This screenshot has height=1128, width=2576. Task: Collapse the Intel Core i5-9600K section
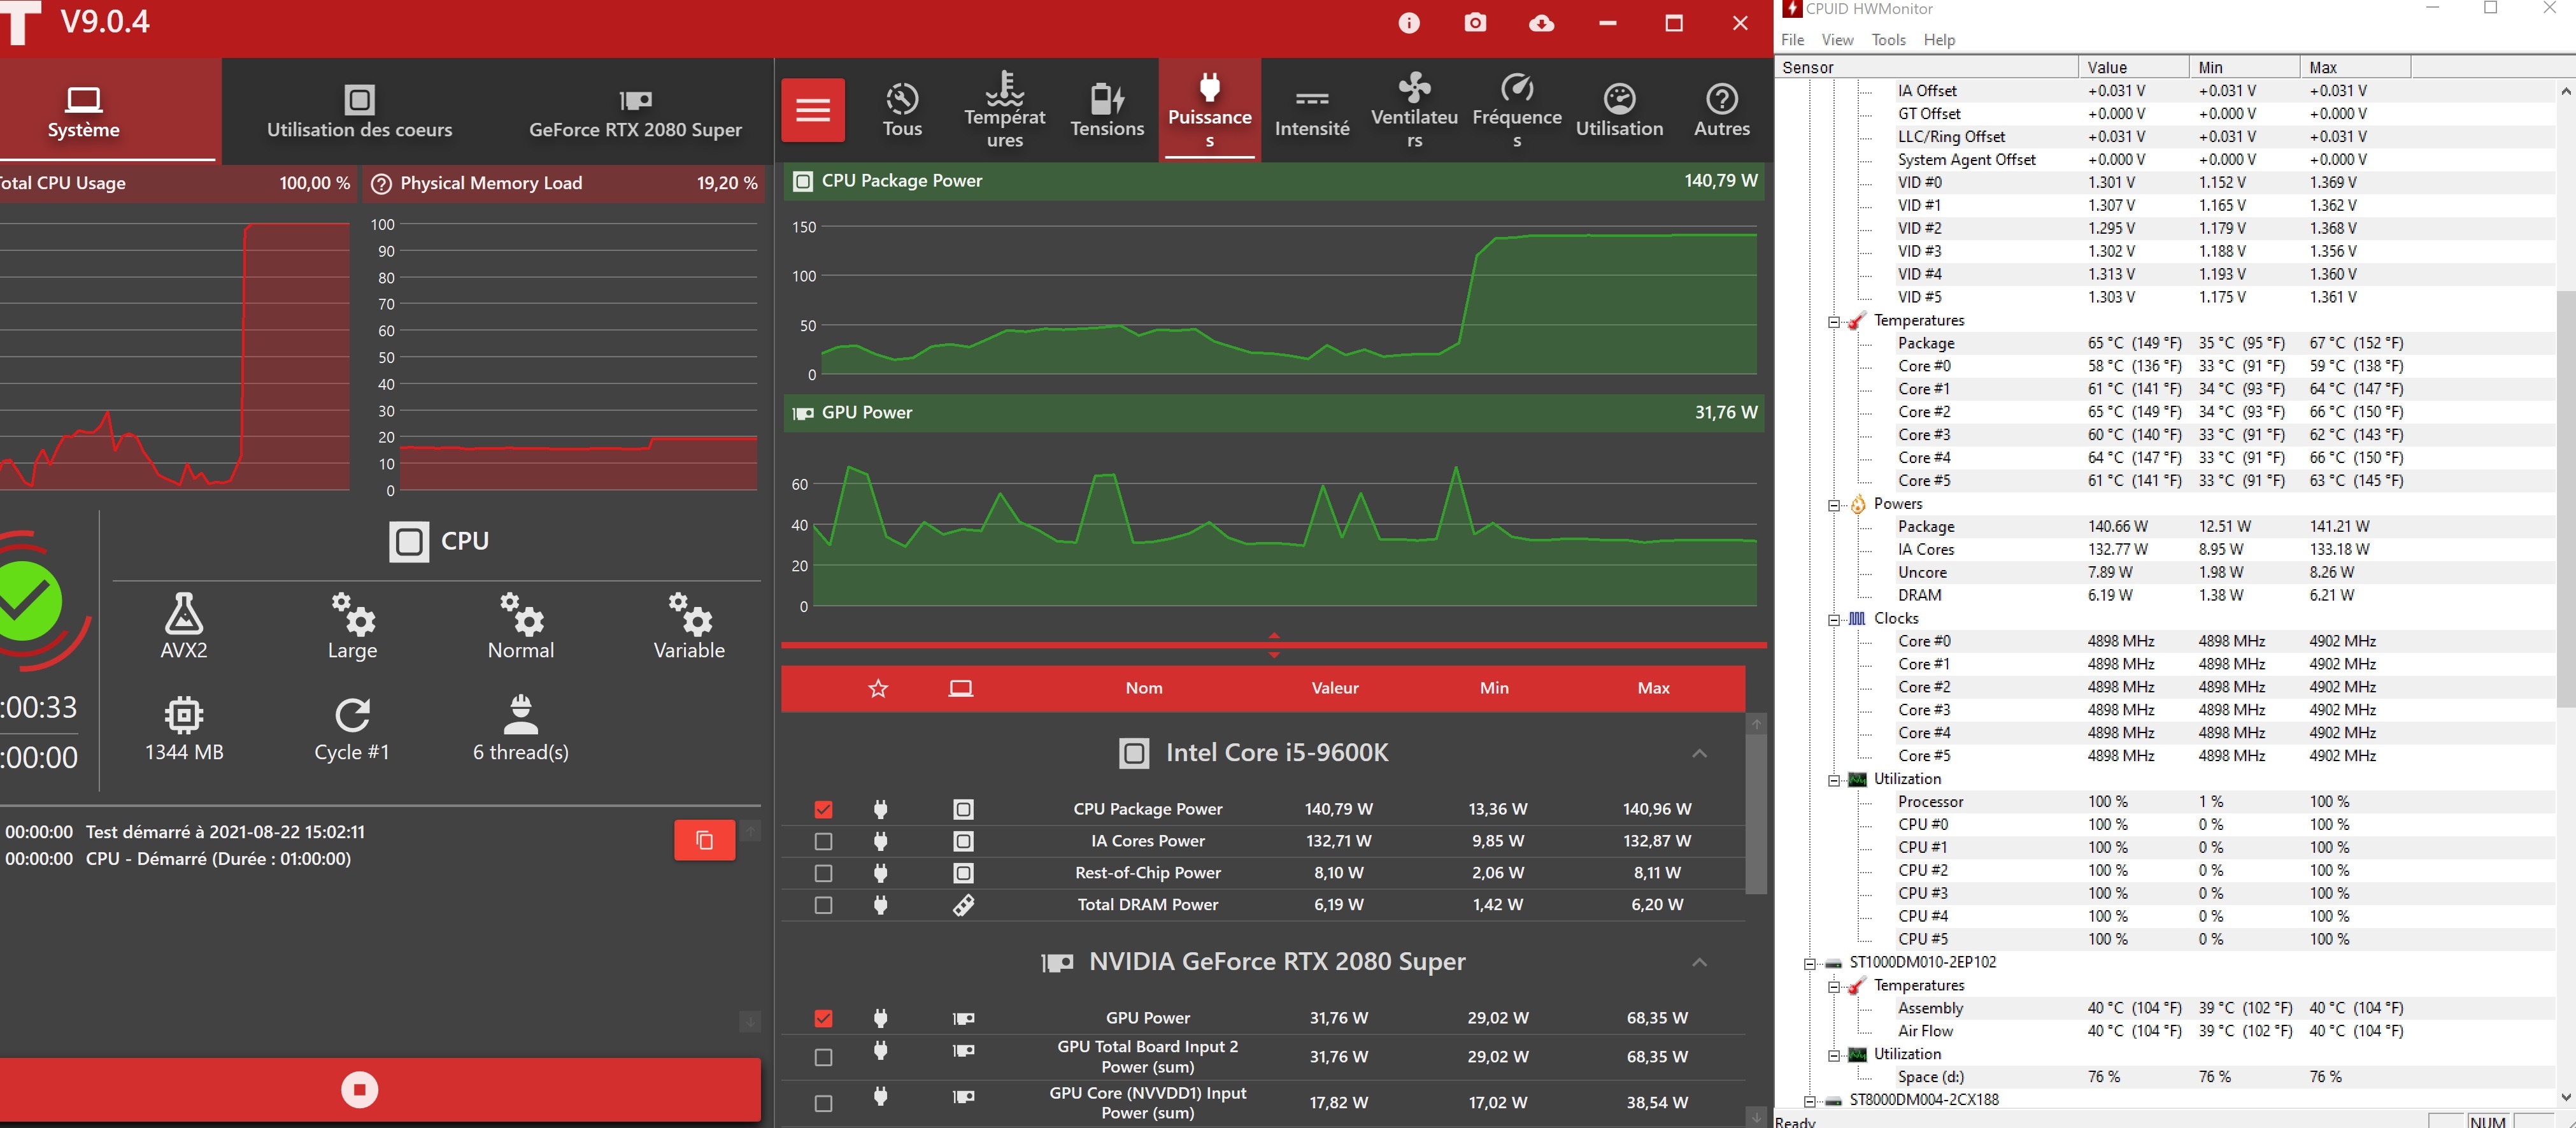pyautogui.click(x=1699, y=753)
